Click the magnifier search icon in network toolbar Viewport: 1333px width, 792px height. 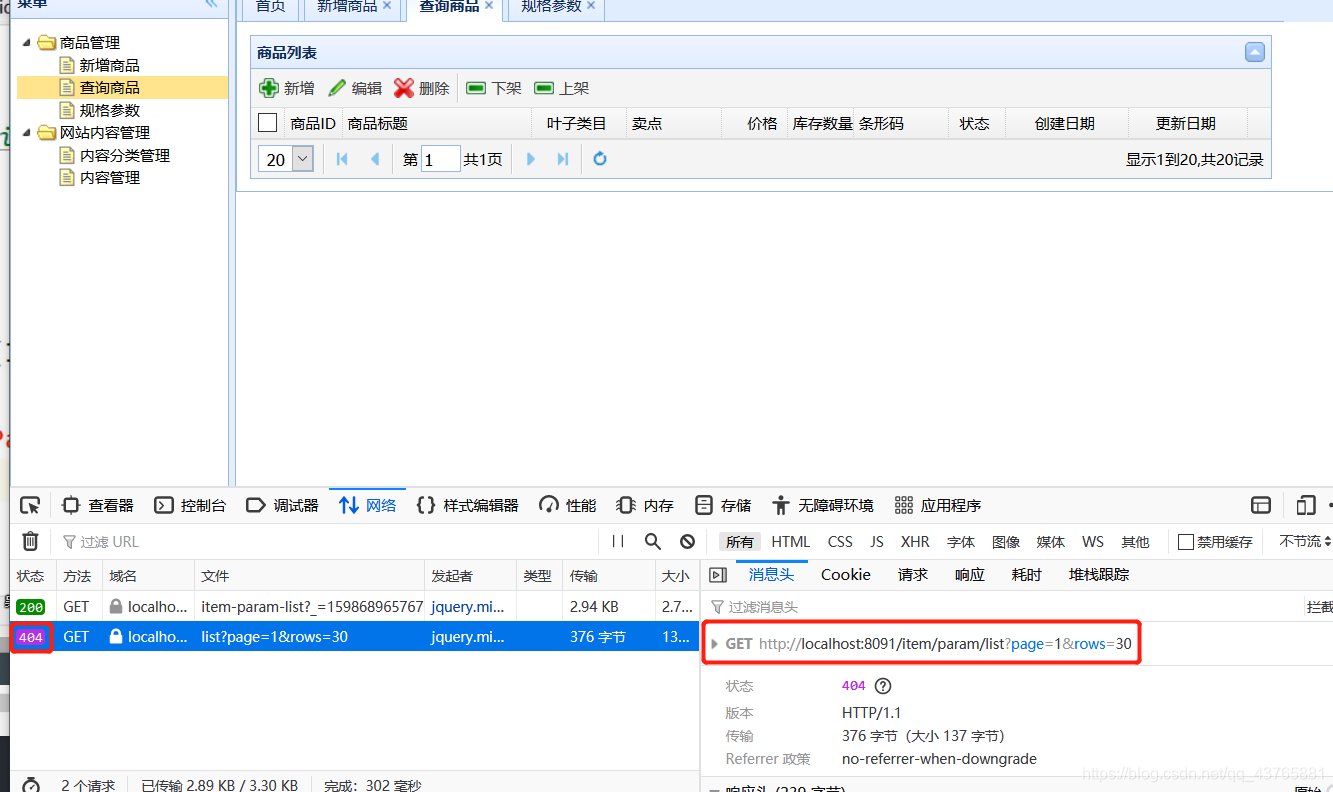pos(653,541)
